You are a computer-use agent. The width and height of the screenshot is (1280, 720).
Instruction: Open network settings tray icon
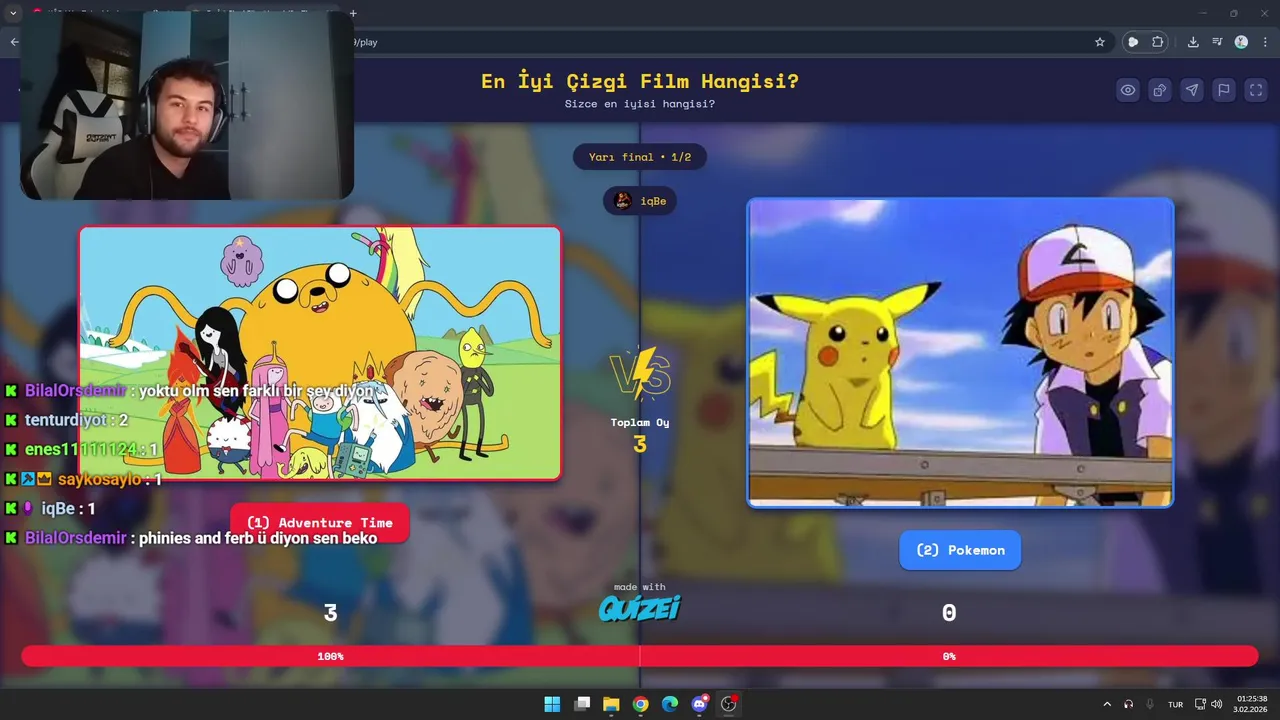tap(1201, 704)
